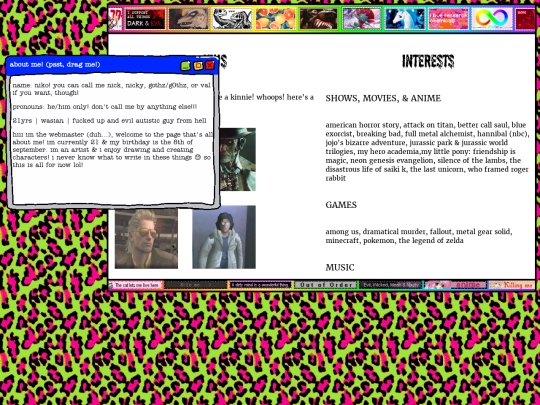Close the about me window with red X
Viewport: 540px width, 405px height.
pos(210,65)
